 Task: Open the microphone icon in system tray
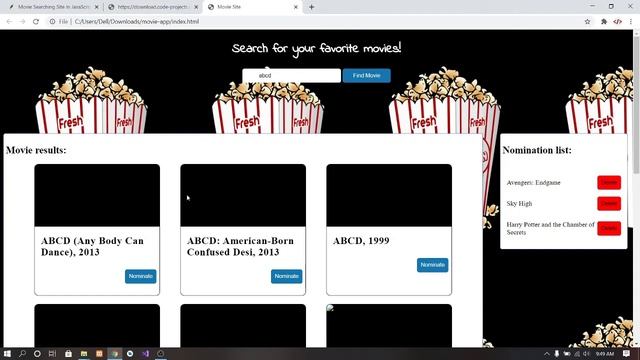(557, 353)
